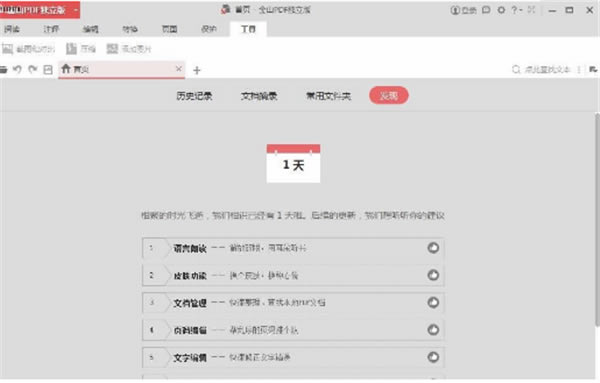Click the red 金山PDF独立版 application button
Viewport: 600px width, 383px height.
pyautogui.click(x=40, y=10)
